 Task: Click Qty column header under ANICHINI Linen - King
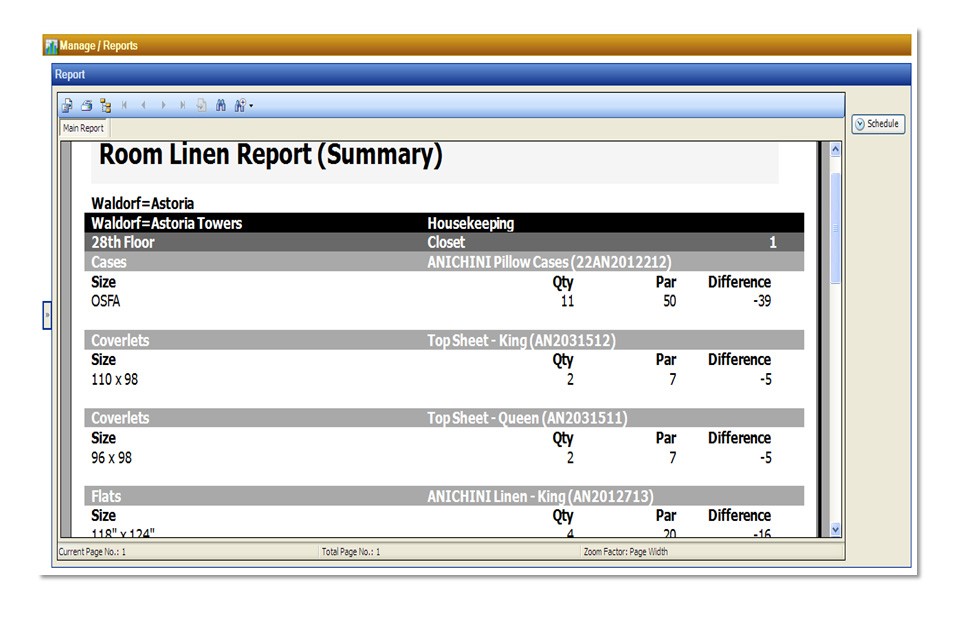(x=563, y=516)
